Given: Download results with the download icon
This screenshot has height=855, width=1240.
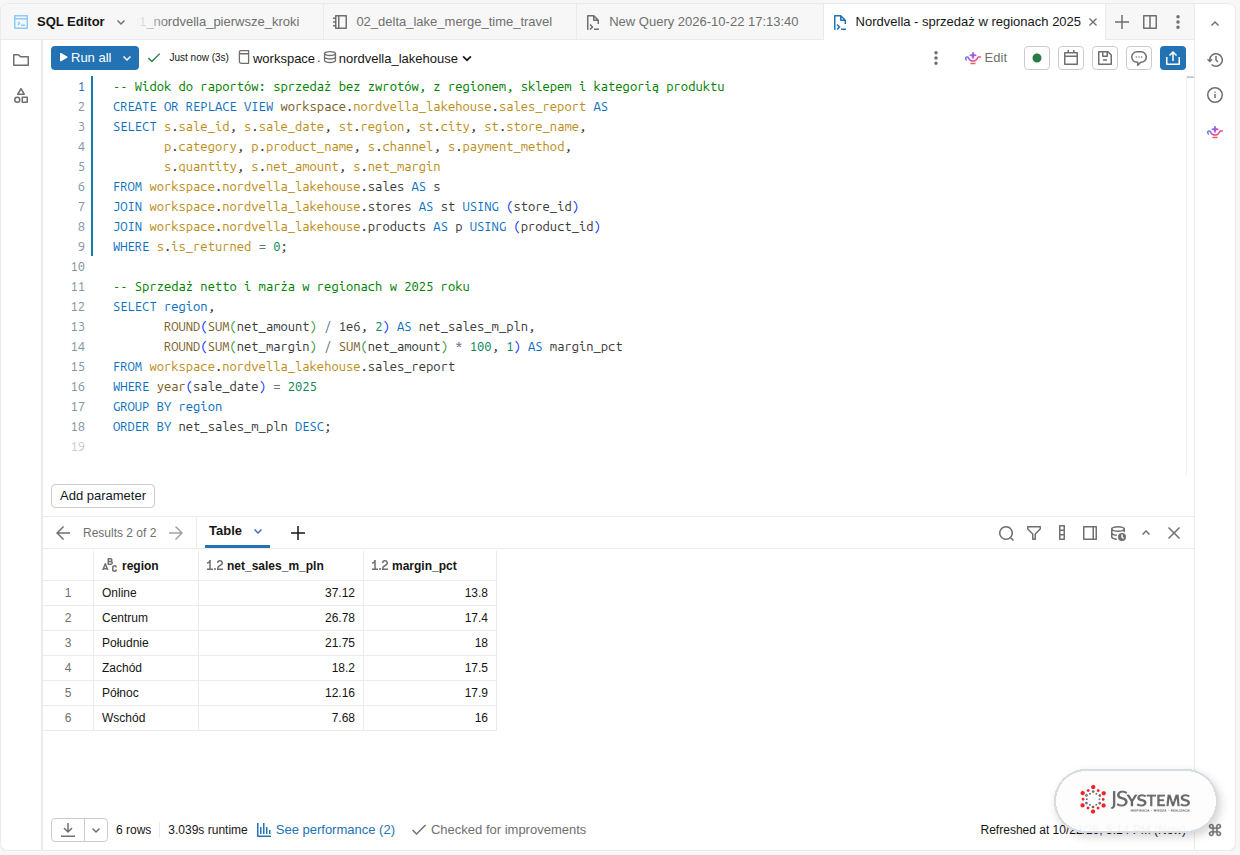Looking at the screenshot, I should tap(68, 830).
